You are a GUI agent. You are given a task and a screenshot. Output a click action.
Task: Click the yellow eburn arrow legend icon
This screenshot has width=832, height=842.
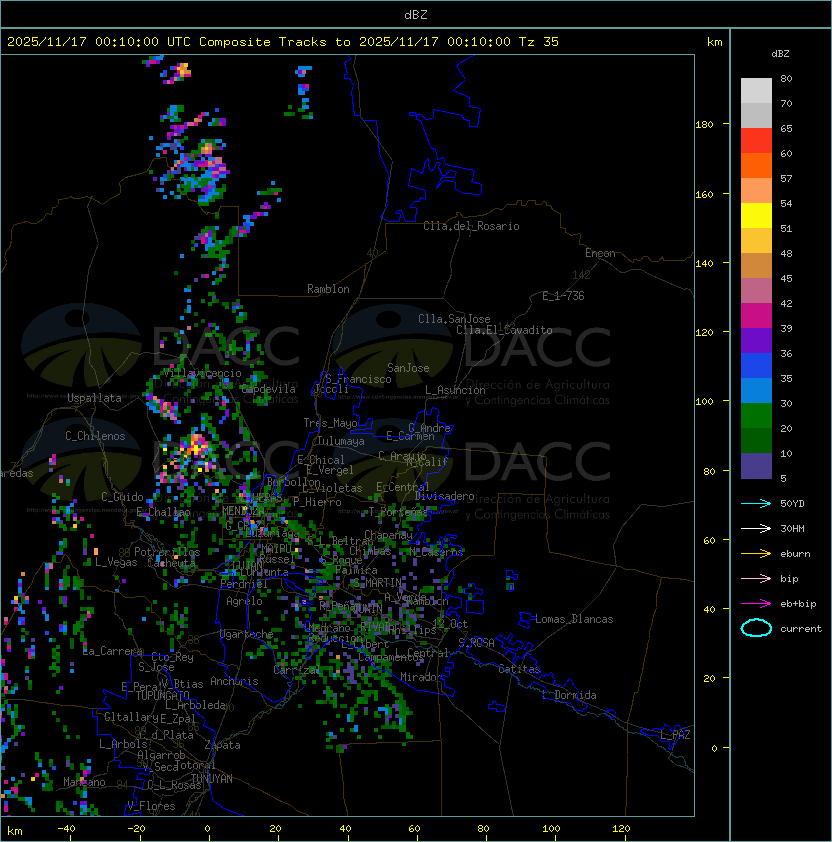pyautogui.click(x=756, y=554)
